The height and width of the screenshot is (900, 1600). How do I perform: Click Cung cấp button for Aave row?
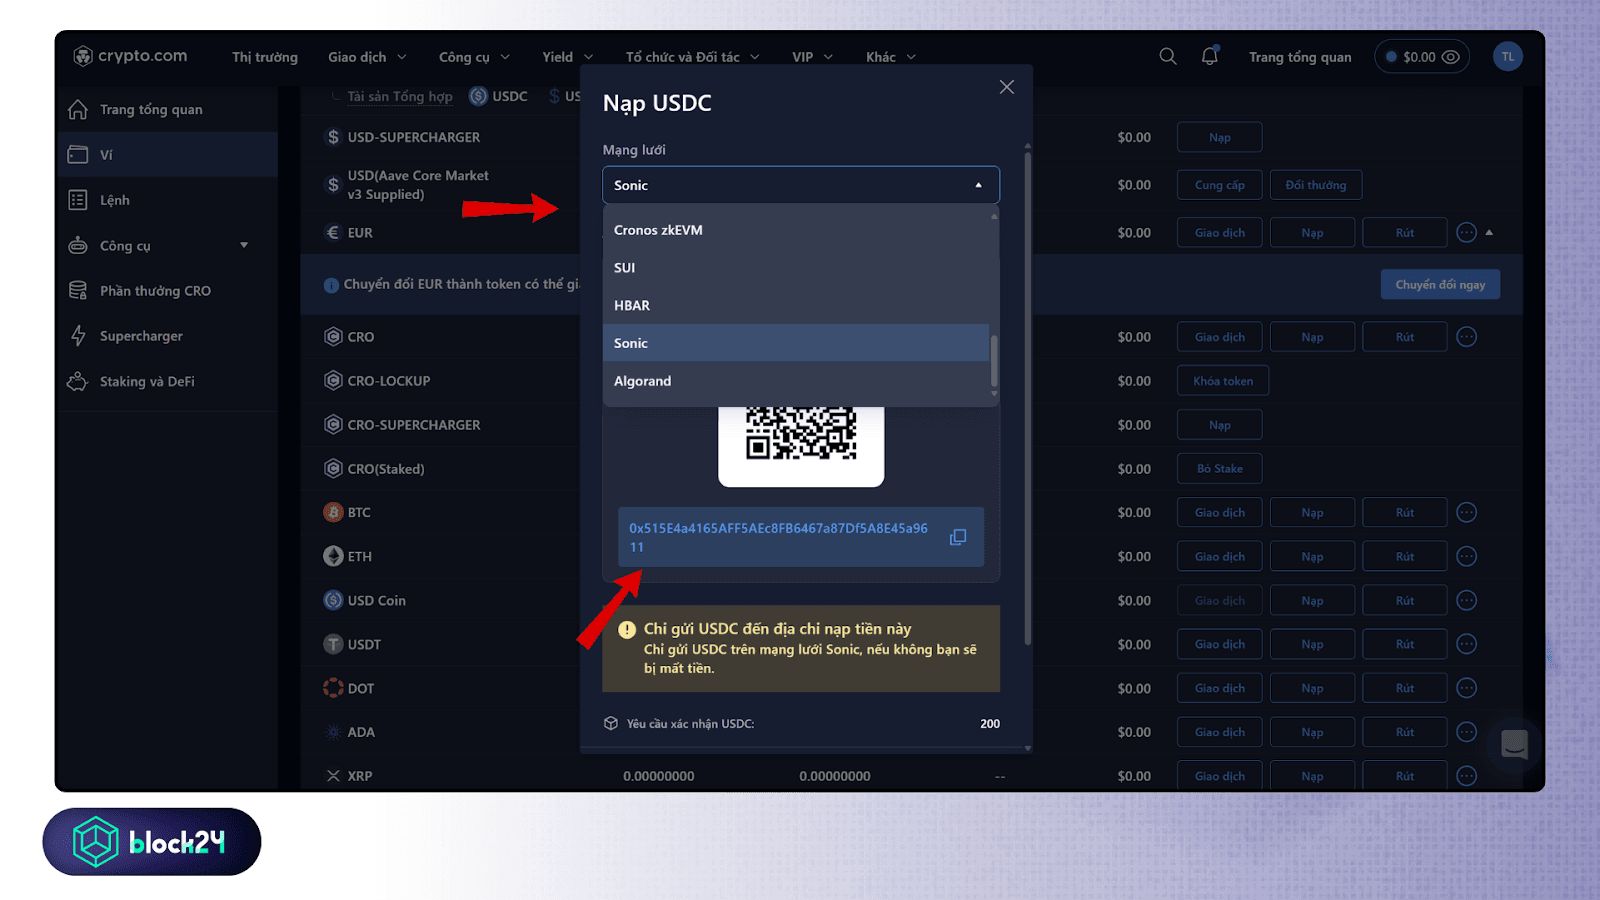coord(1220,185)
